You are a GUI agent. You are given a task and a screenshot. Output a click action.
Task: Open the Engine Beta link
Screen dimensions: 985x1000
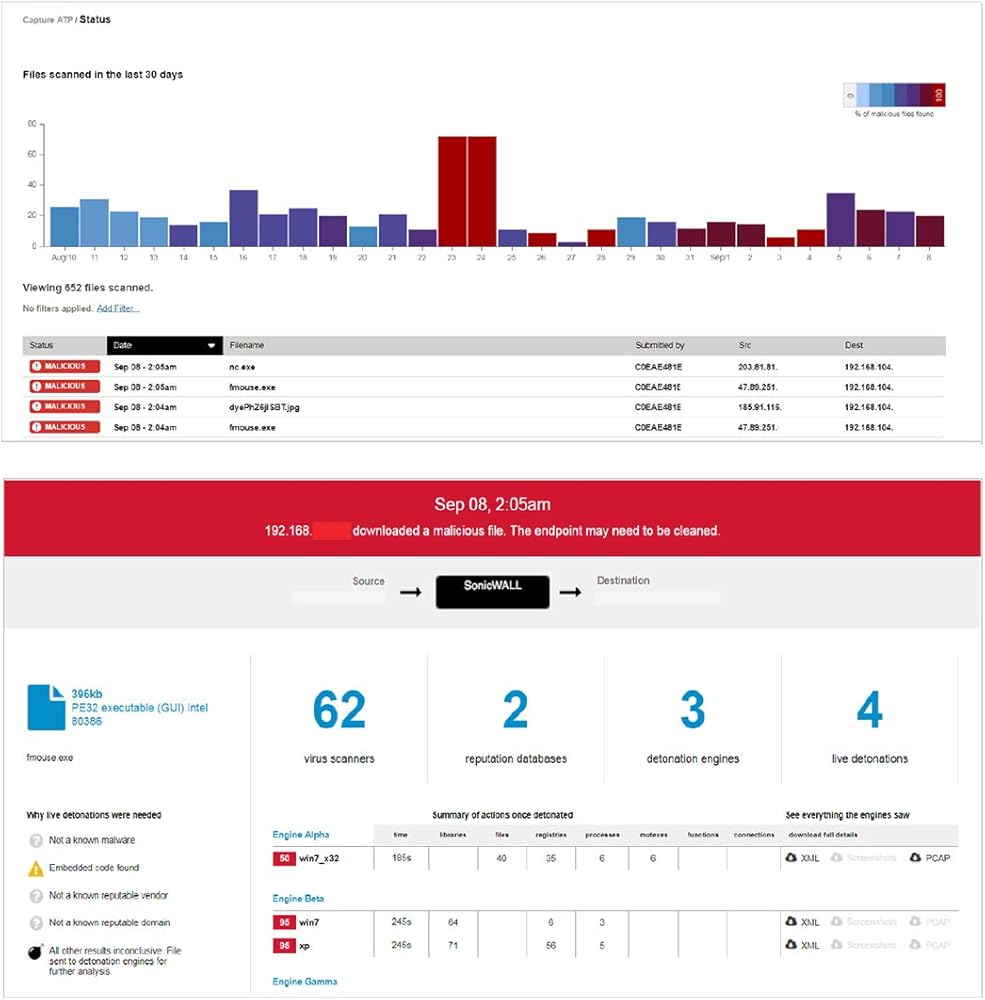pos(298,898)
